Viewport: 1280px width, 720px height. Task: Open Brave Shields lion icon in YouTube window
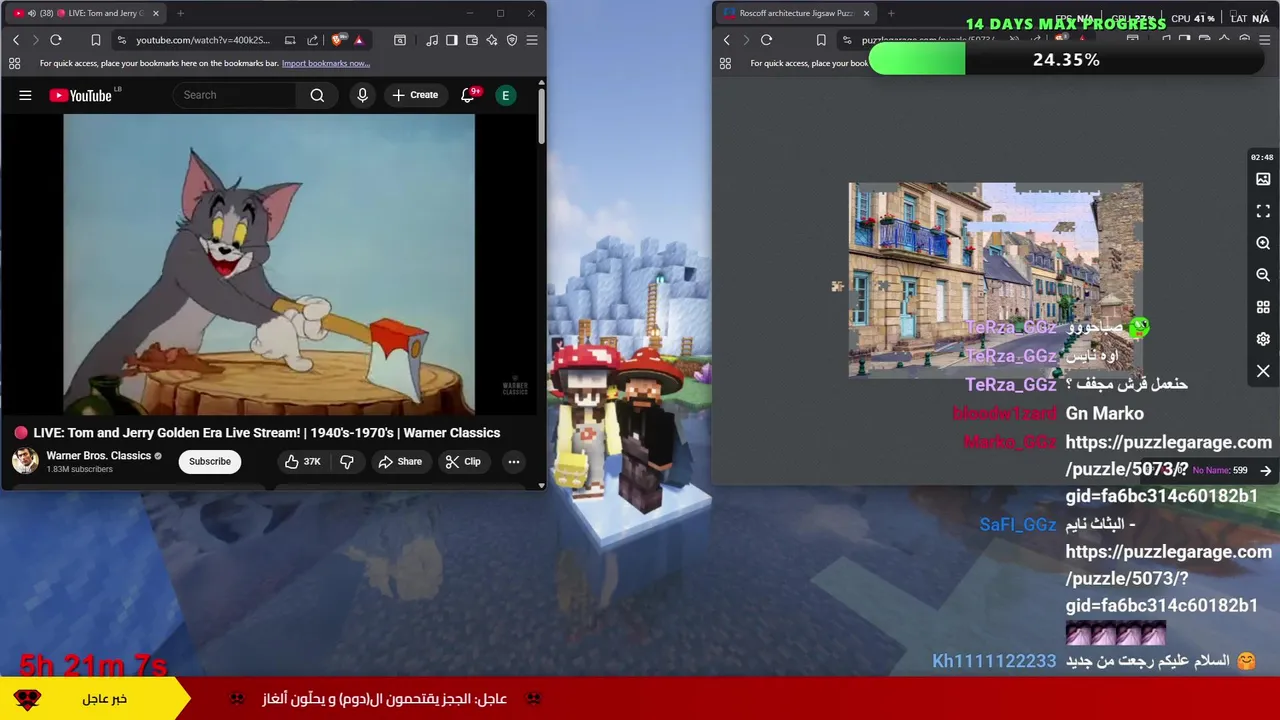(337, 40)
